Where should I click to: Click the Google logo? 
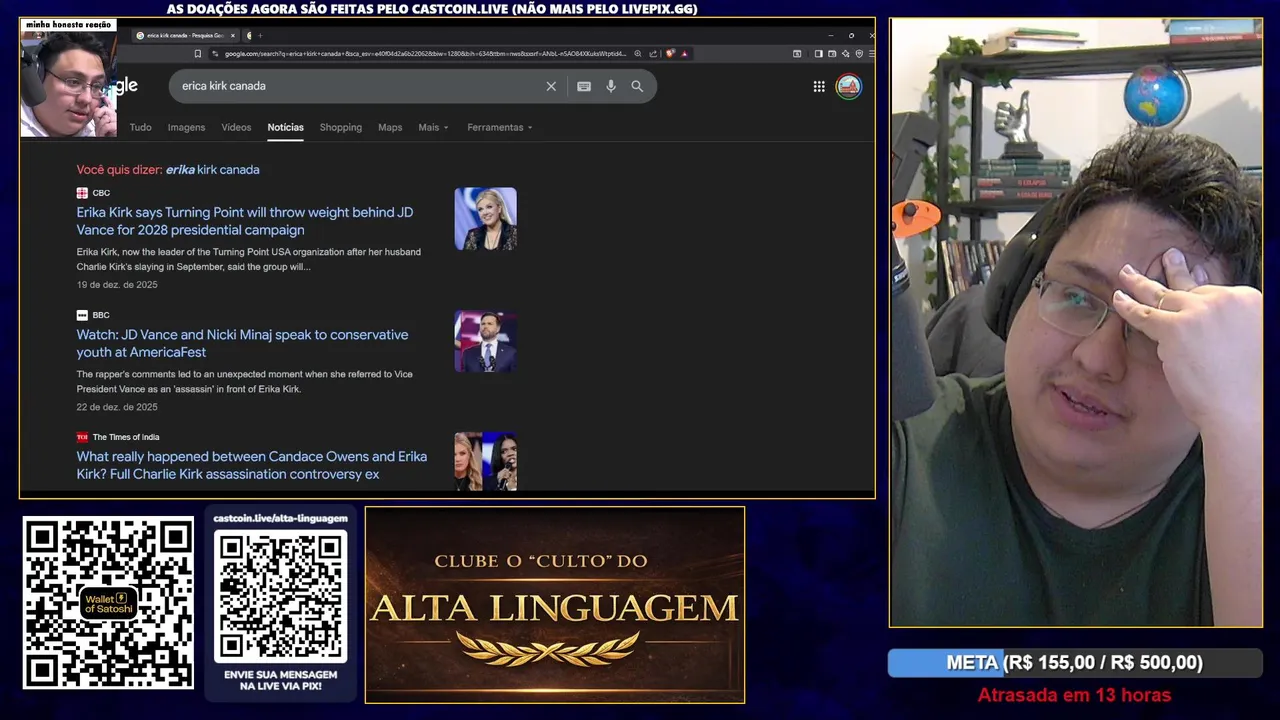click(126, 86)
